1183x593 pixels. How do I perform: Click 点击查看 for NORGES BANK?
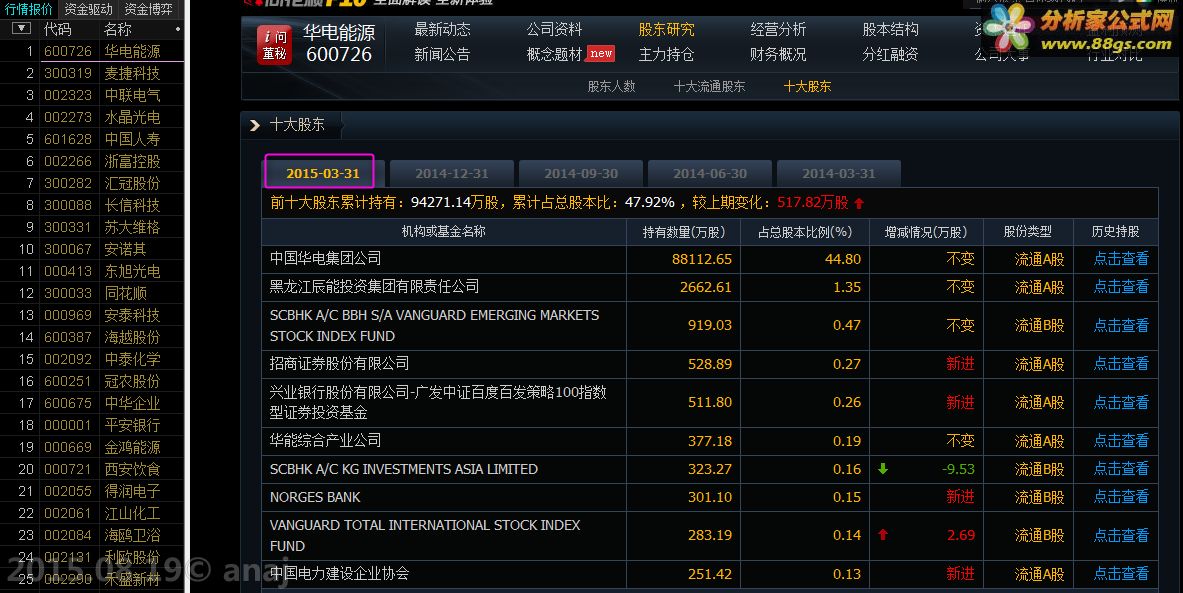click(x=1121, y=496)
